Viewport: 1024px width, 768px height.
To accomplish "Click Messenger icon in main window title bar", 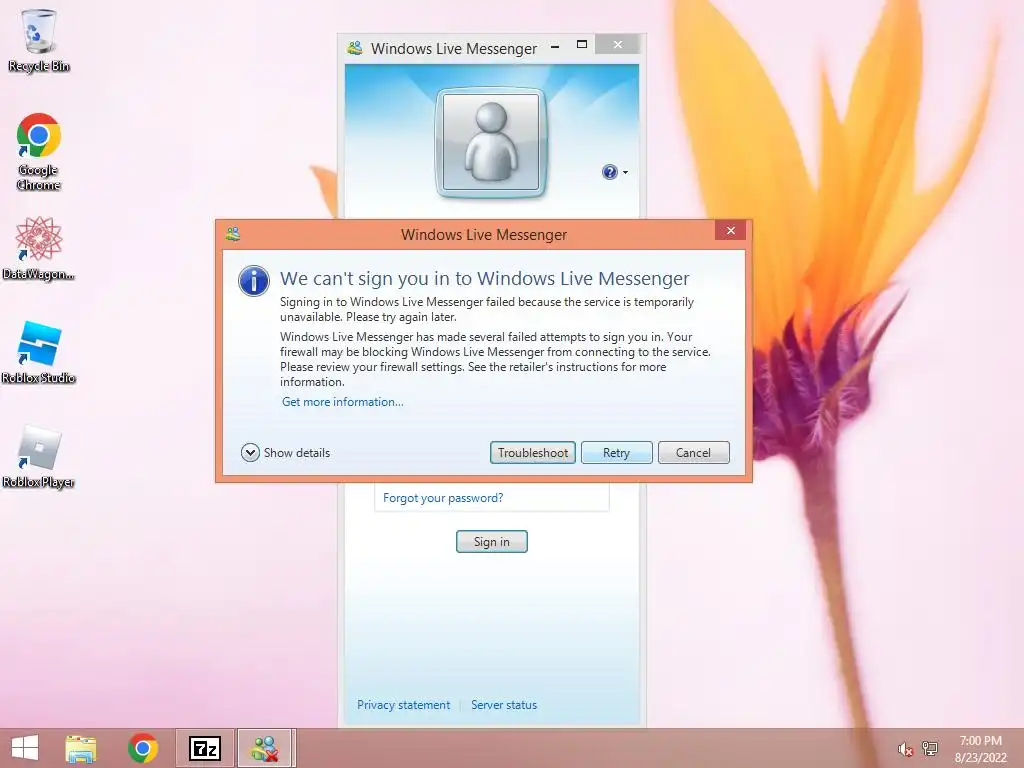I will point(355,48).
